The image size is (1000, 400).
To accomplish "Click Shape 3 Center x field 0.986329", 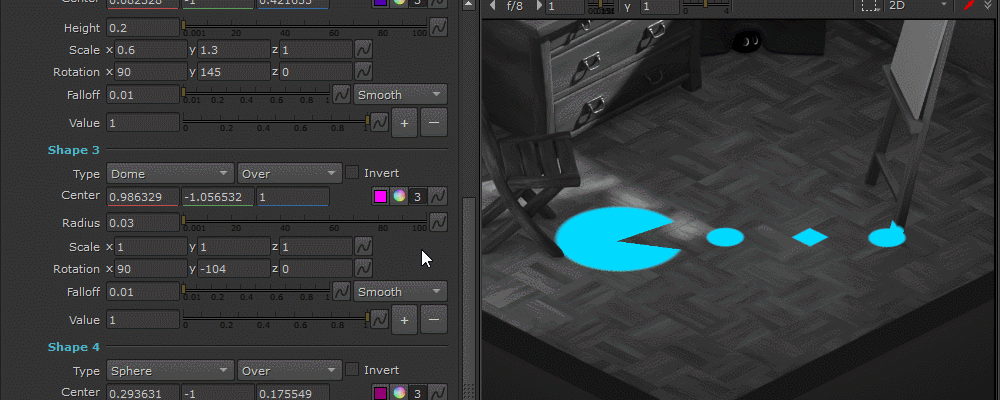I will coord(143,196).
